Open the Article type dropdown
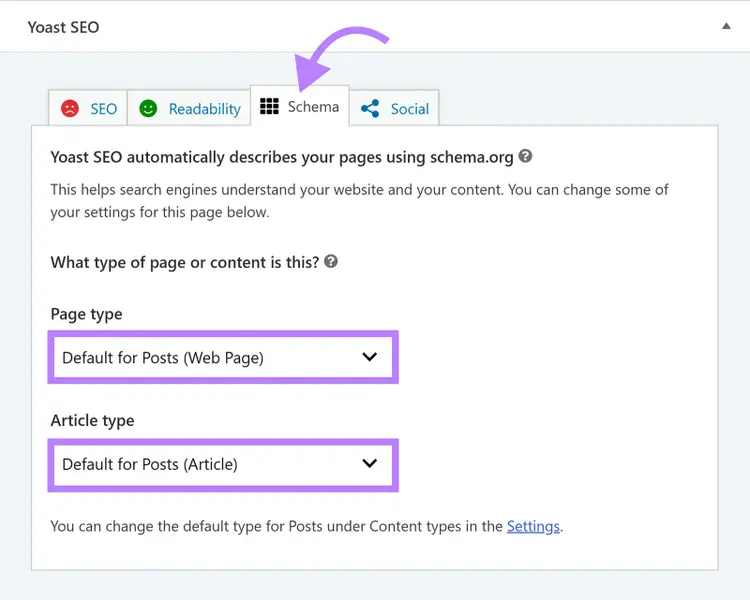The image size is (750, 600). (223, 464)
